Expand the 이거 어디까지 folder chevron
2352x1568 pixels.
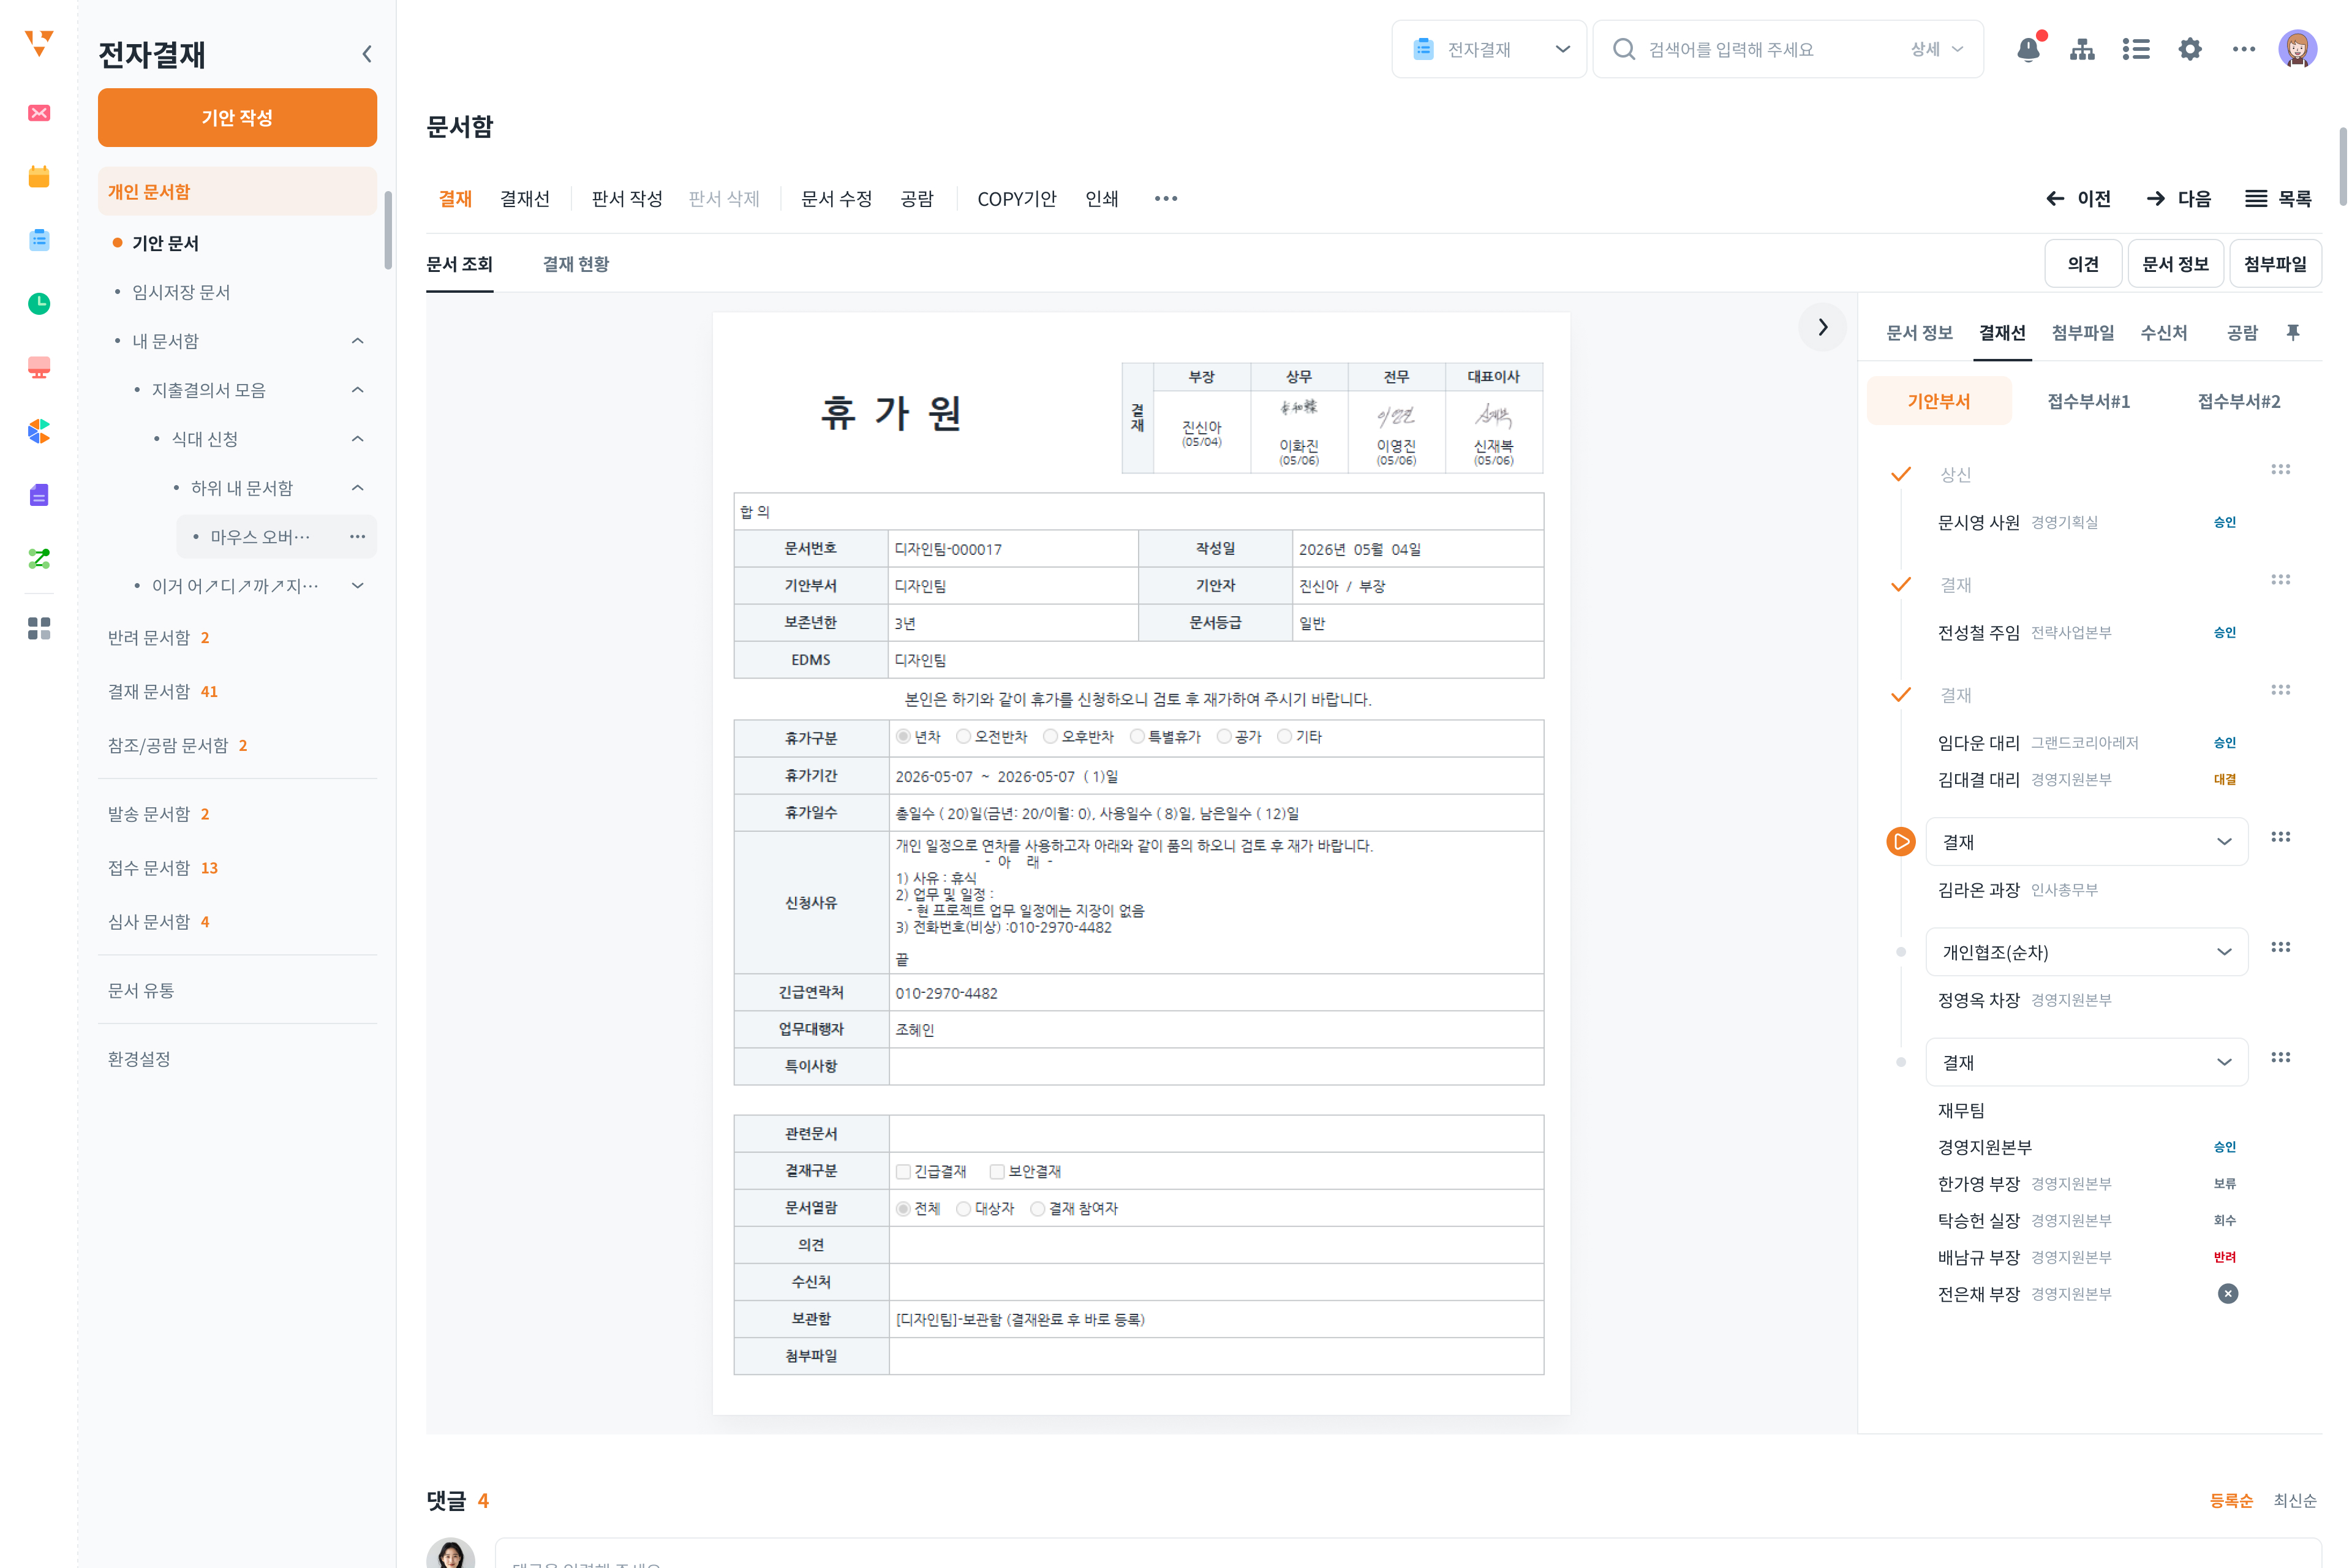[357, 586]
